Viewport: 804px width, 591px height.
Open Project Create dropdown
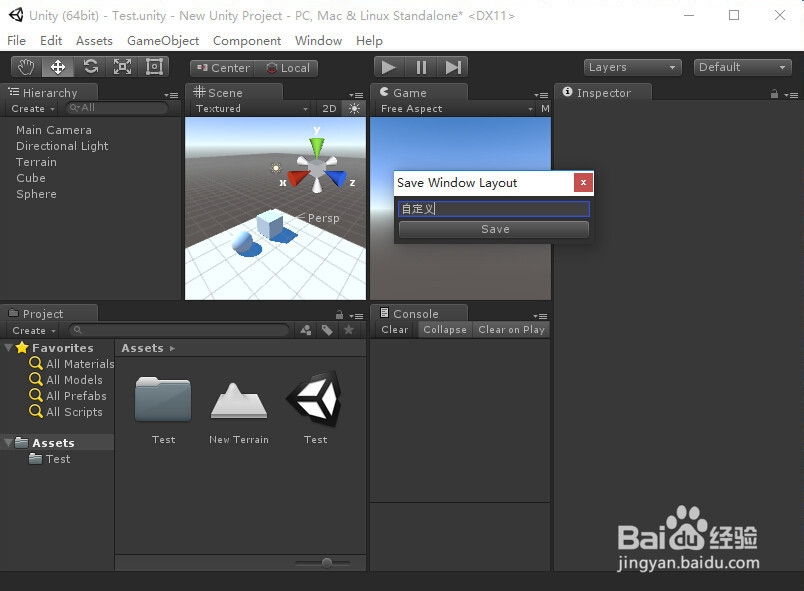pyautogui.click(x=34, y=331)
